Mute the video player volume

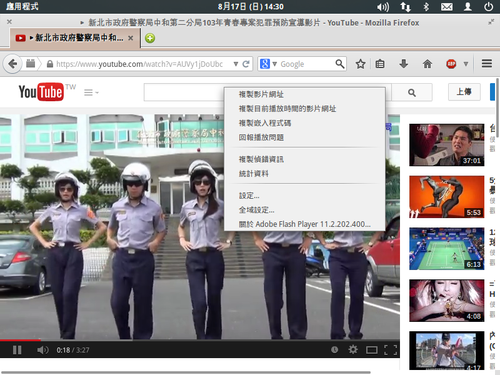pos(43,350)
